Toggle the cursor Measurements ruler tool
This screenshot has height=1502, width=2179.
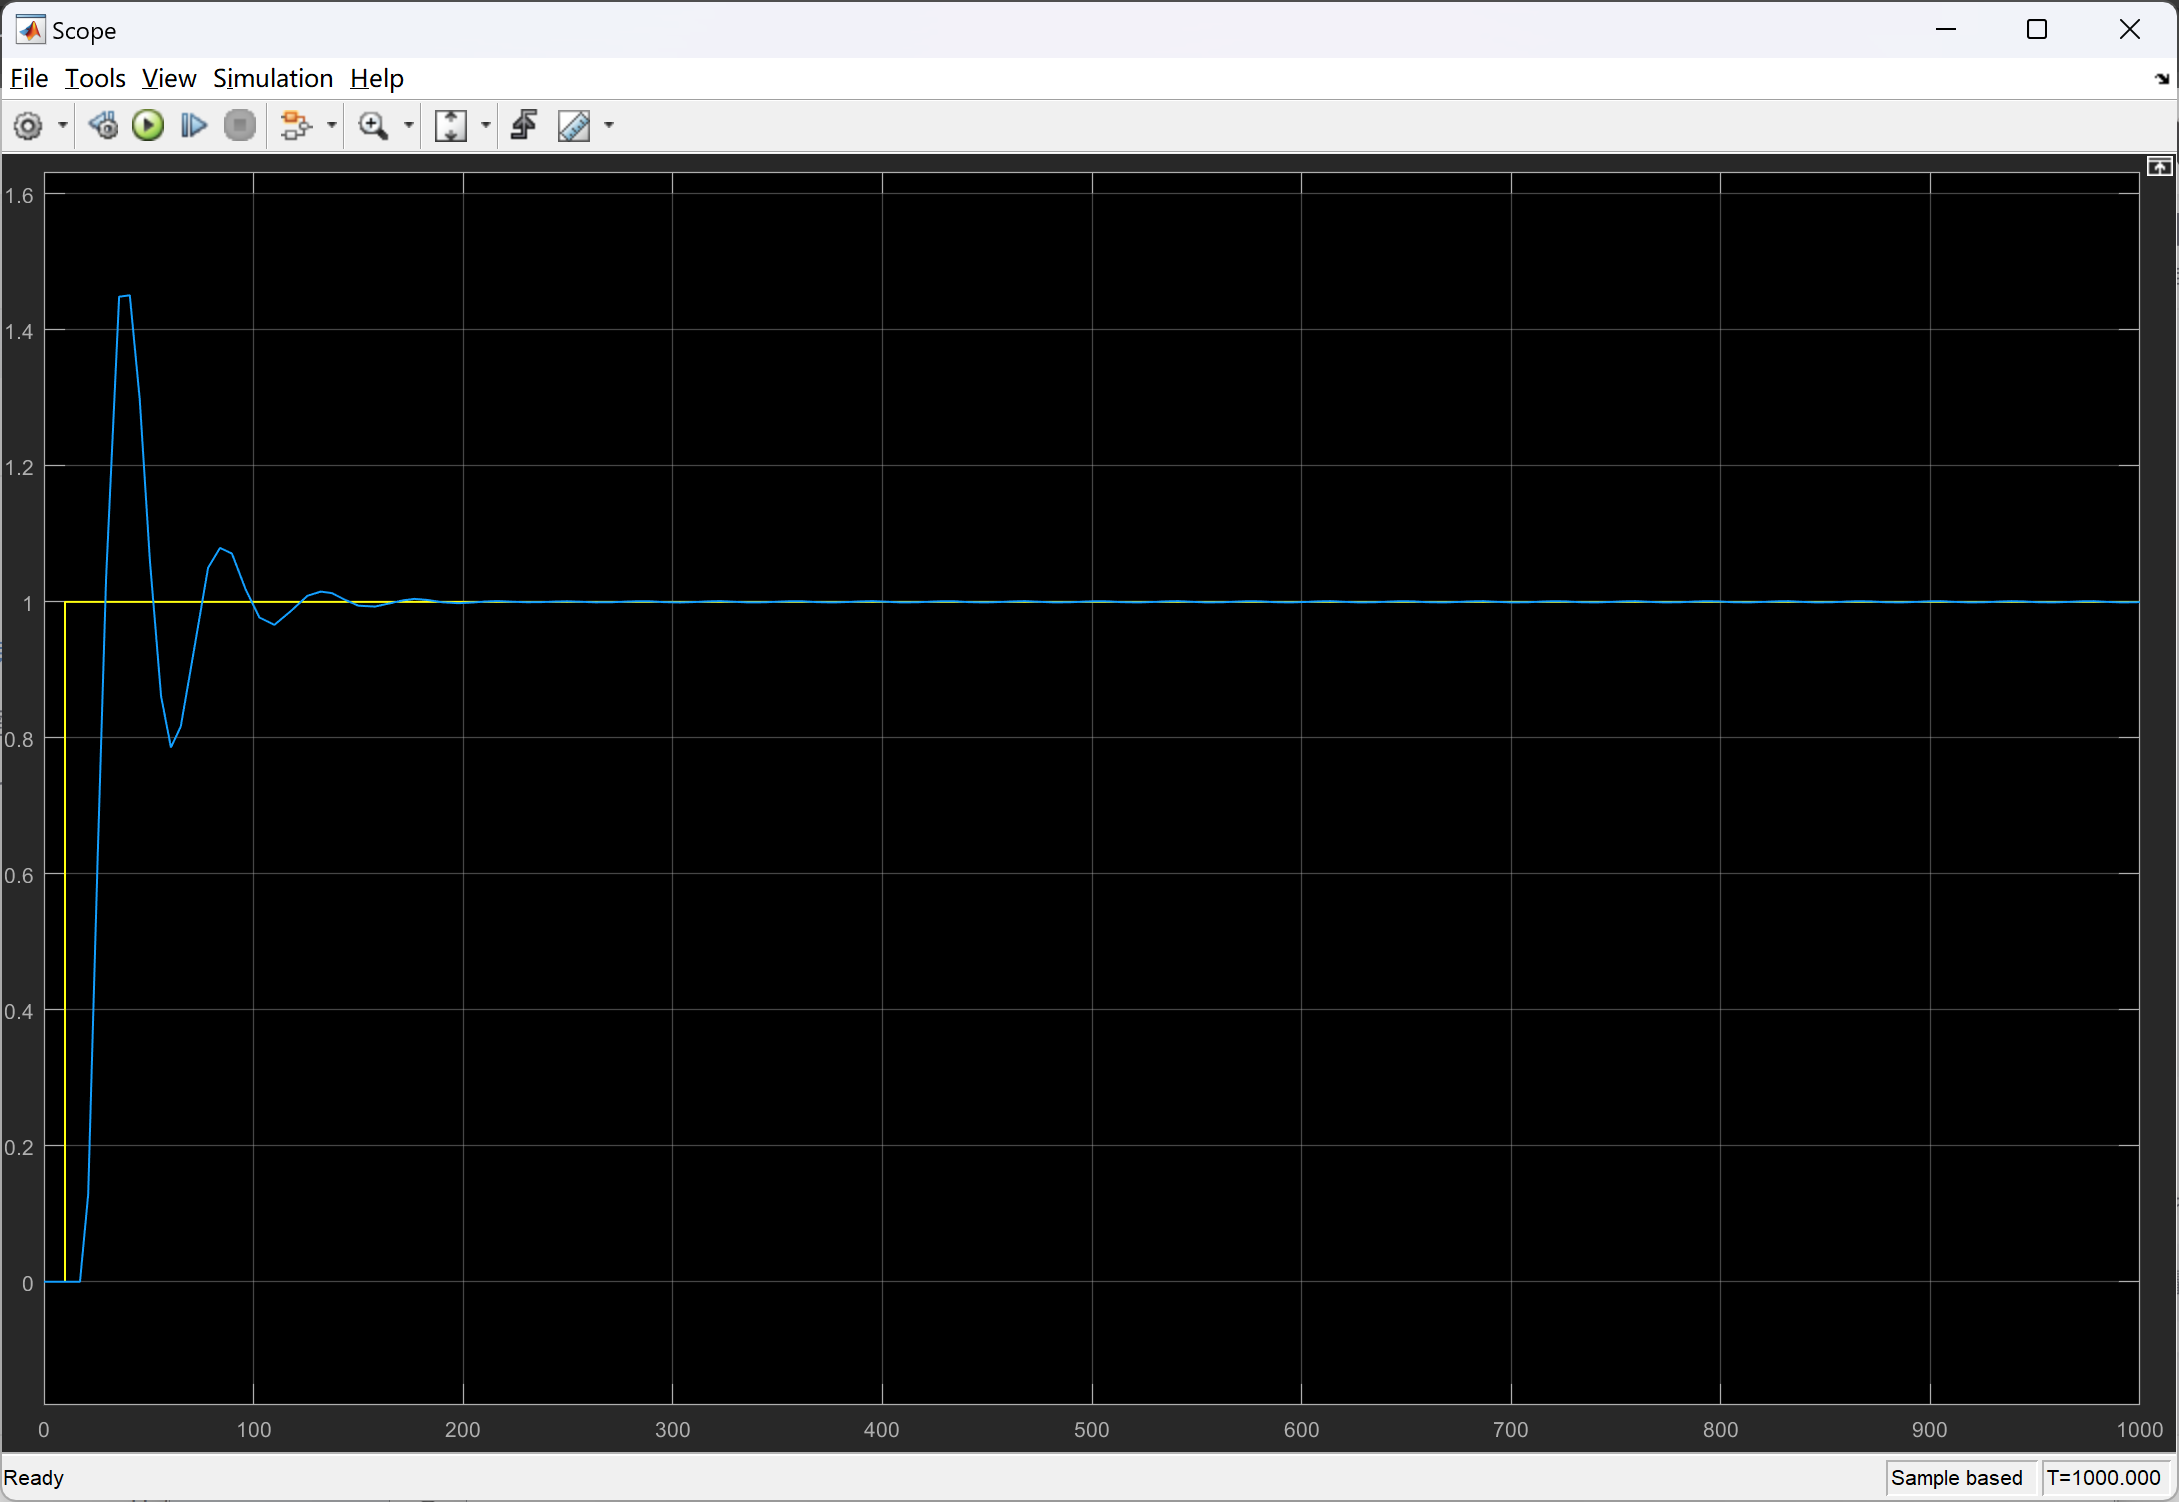click(574, 126)
